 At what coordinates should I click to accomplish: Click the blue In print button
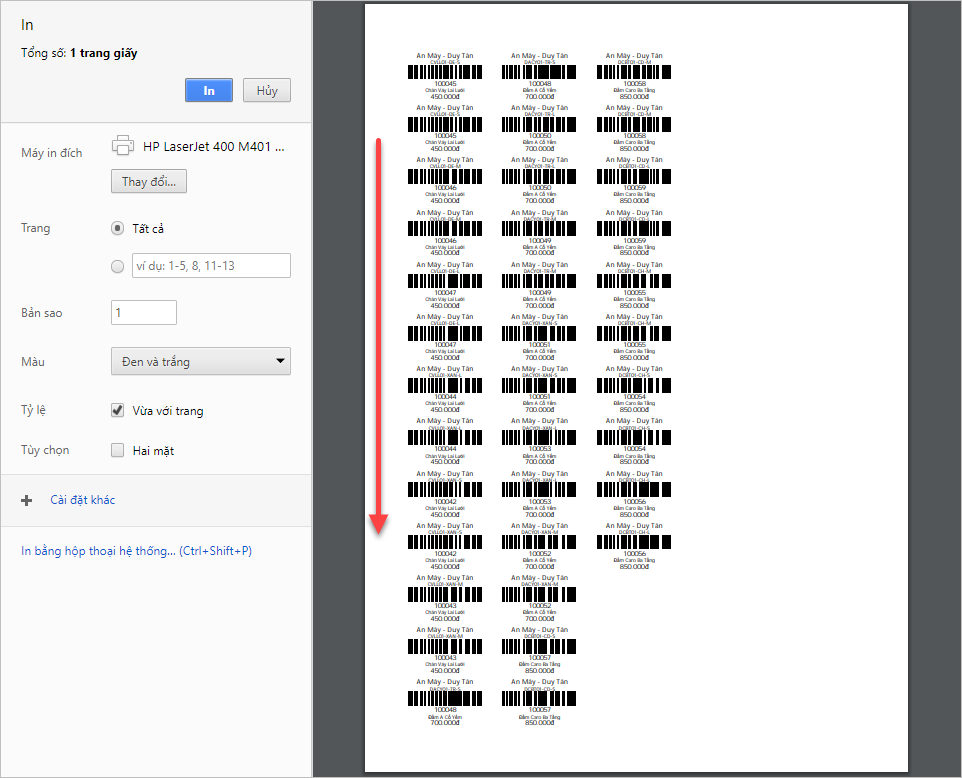[x=209, y=90]
